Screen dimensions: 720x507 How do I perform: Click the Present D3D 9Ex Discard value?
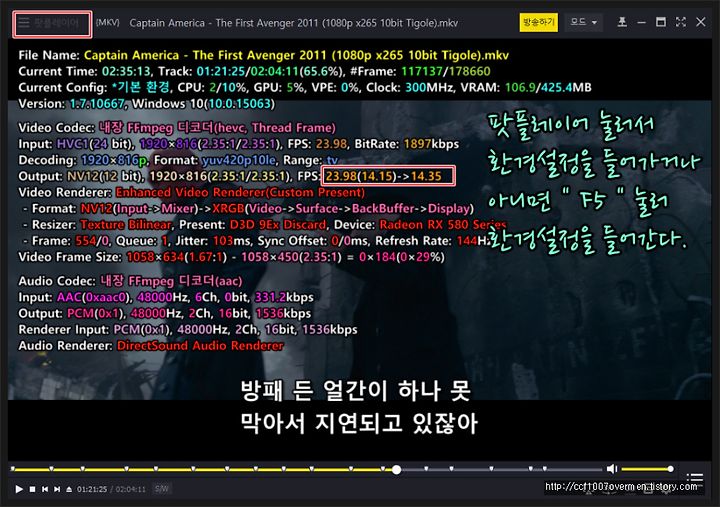point(278,225)
